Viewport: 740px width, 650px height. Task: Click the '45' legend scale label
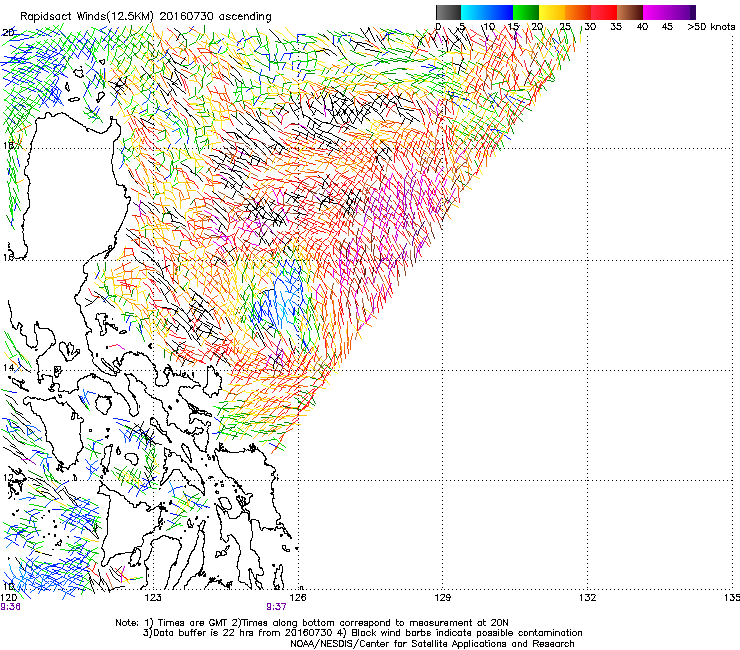point(667,27)
